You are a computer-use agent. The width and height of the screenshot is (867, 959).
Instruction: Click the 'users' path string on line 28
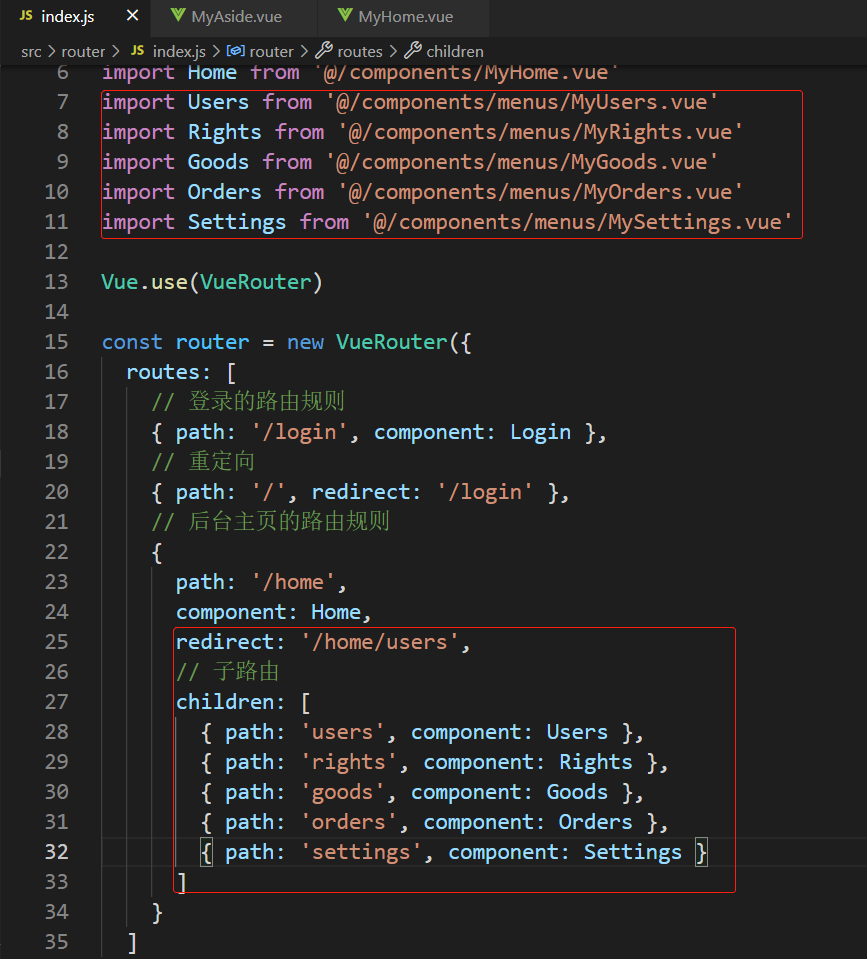pos(342,731)
